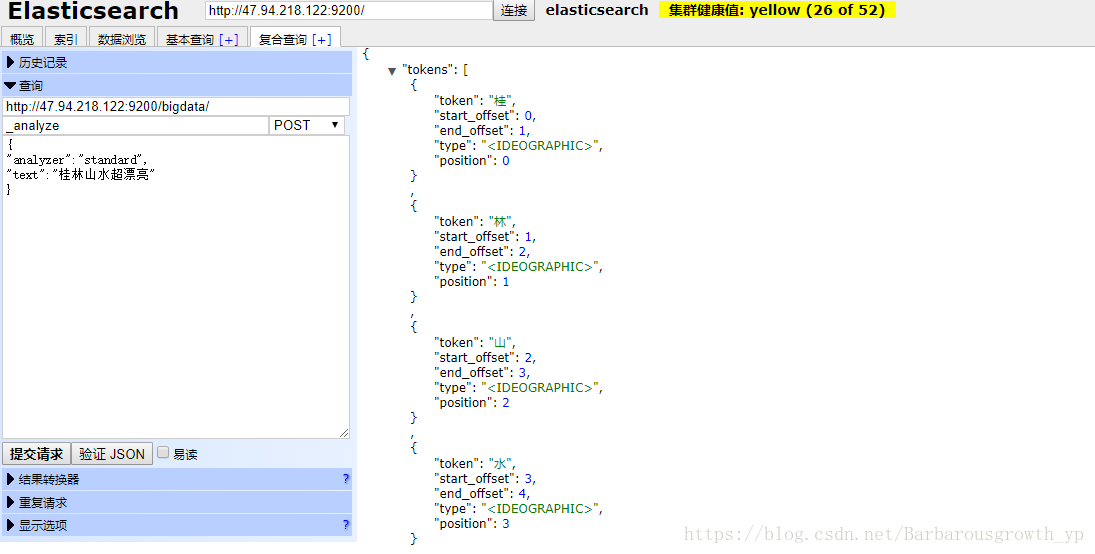
Task: Select the 复合查询 tab
Action: pyautogui.click(x=282, y=39)
